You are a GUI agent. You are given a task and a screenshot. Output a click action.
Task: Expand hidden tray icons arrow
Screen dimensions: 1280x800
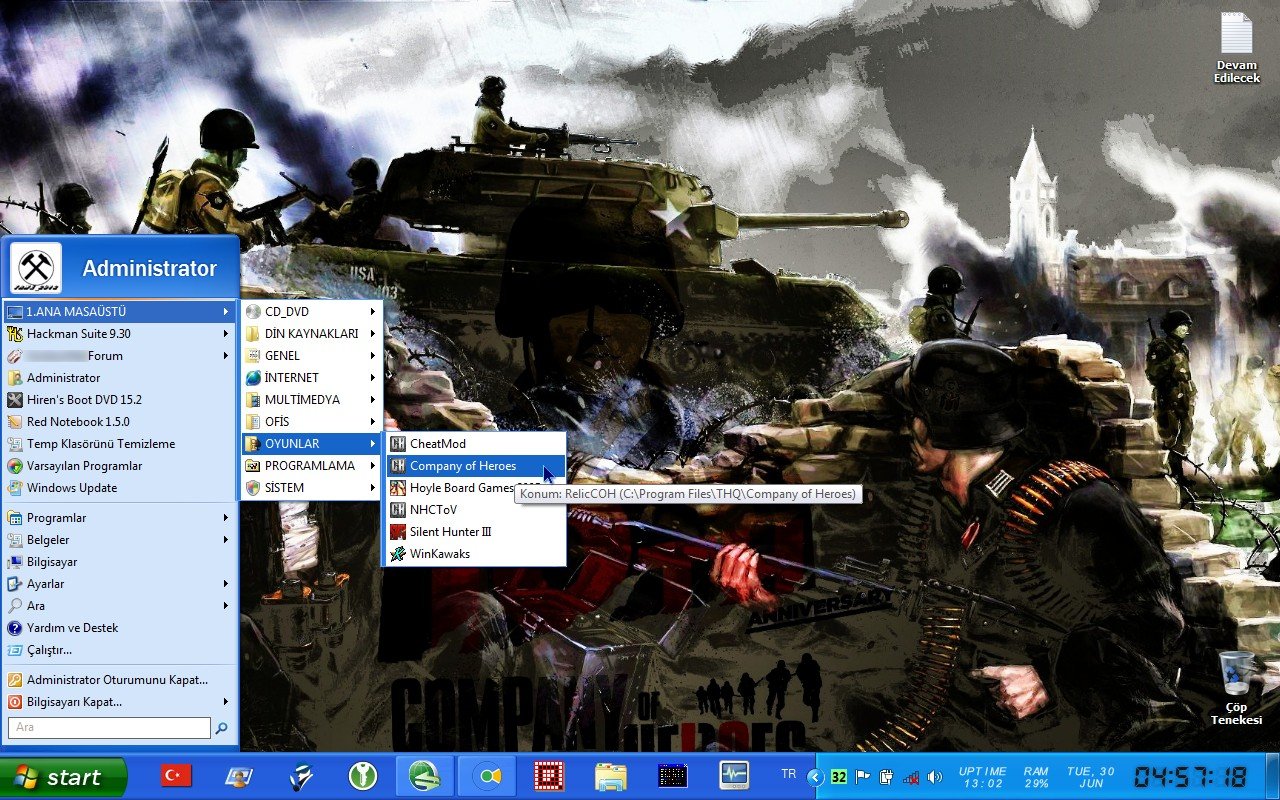click(x=815, y=777)
